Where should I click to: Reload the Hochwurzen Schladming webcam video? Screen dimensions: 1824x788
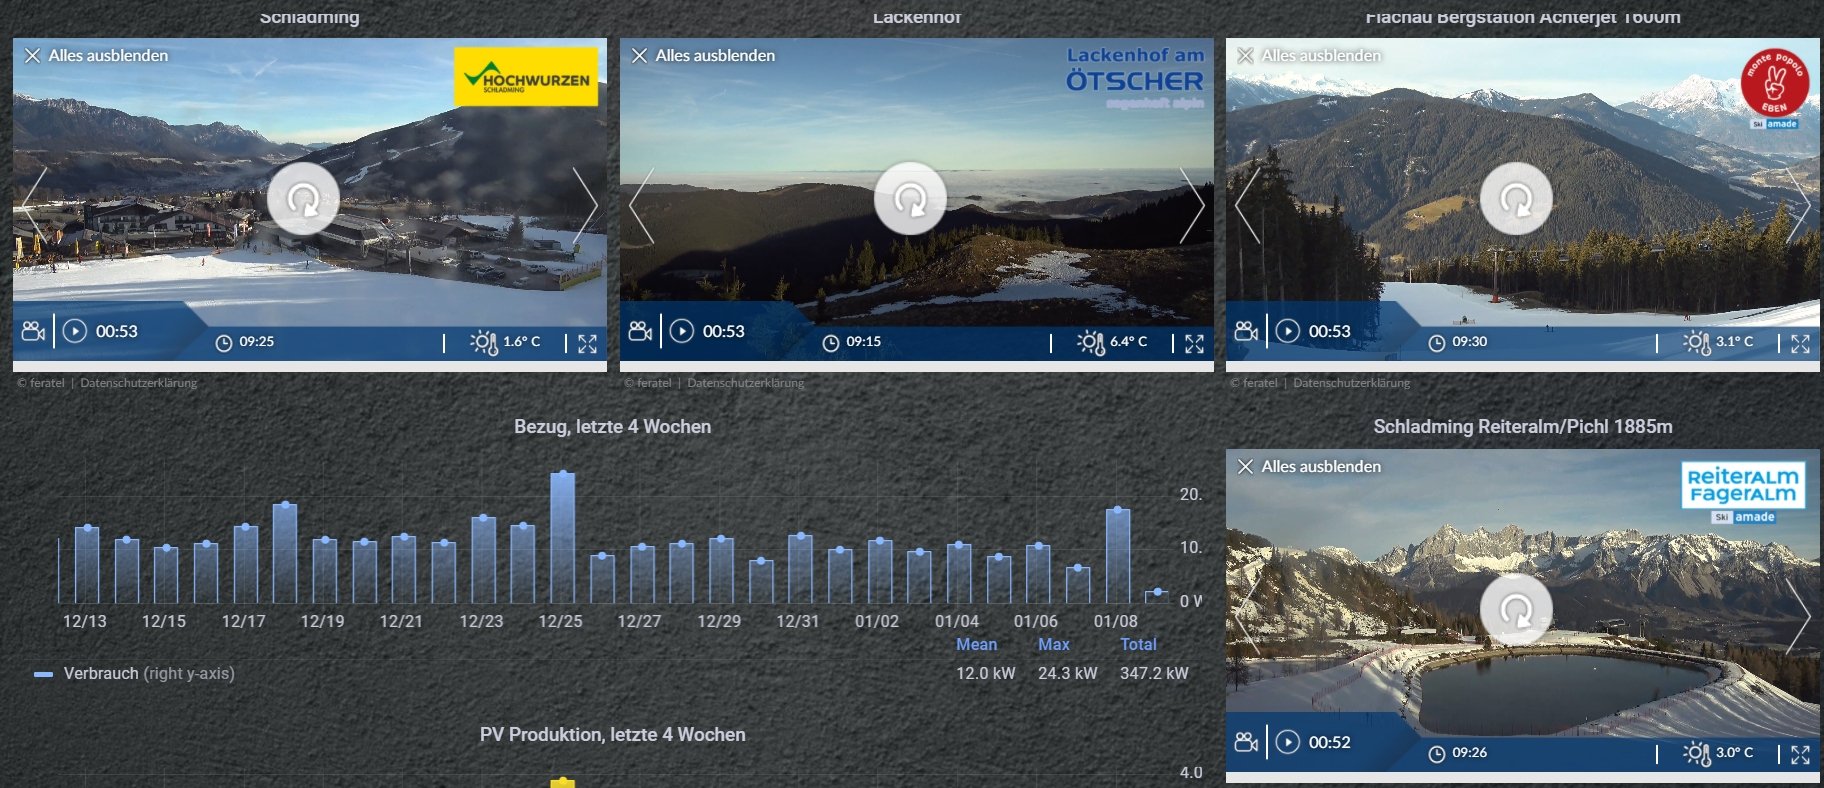[x=303, y=199]
